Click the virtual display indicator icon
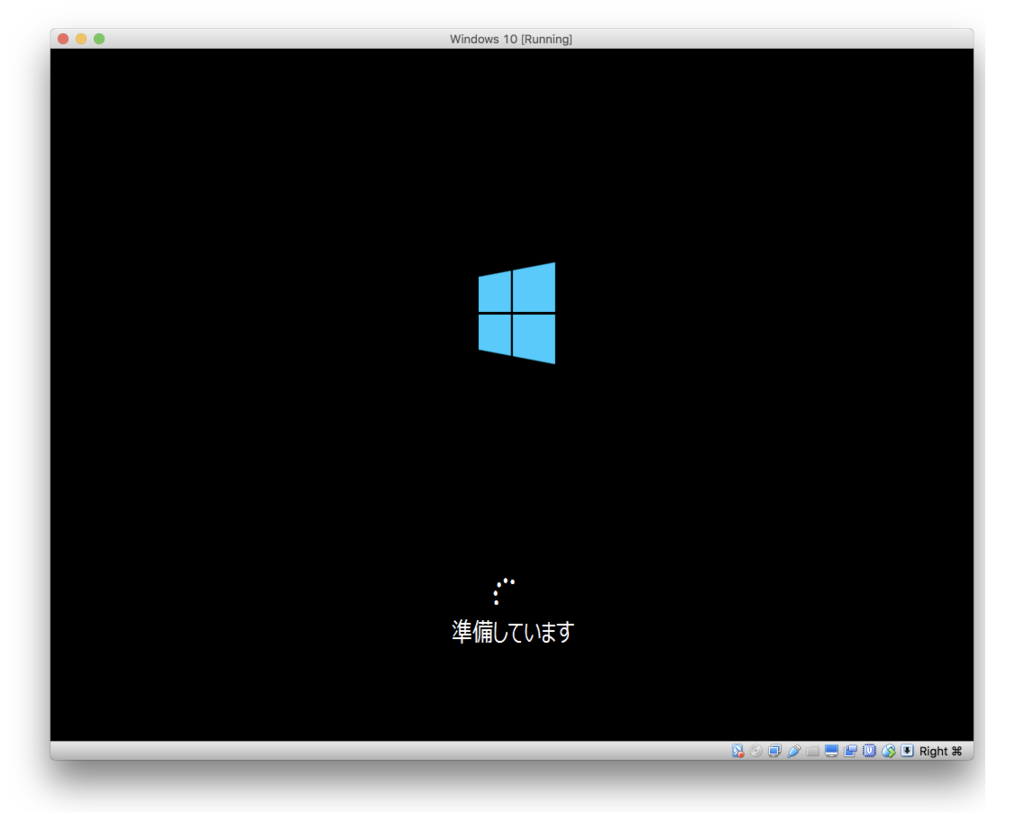 831,751
